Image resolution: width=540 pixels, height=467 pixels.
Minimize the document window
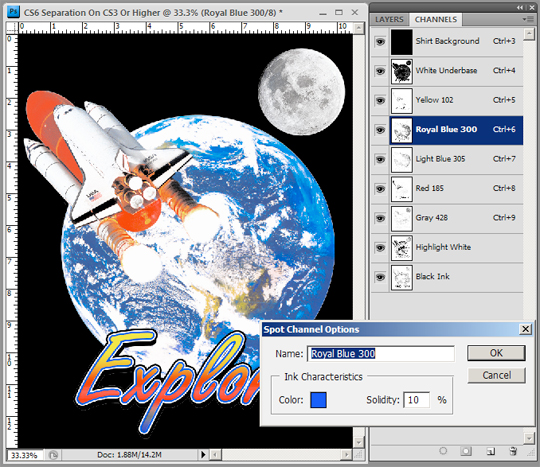323,13
